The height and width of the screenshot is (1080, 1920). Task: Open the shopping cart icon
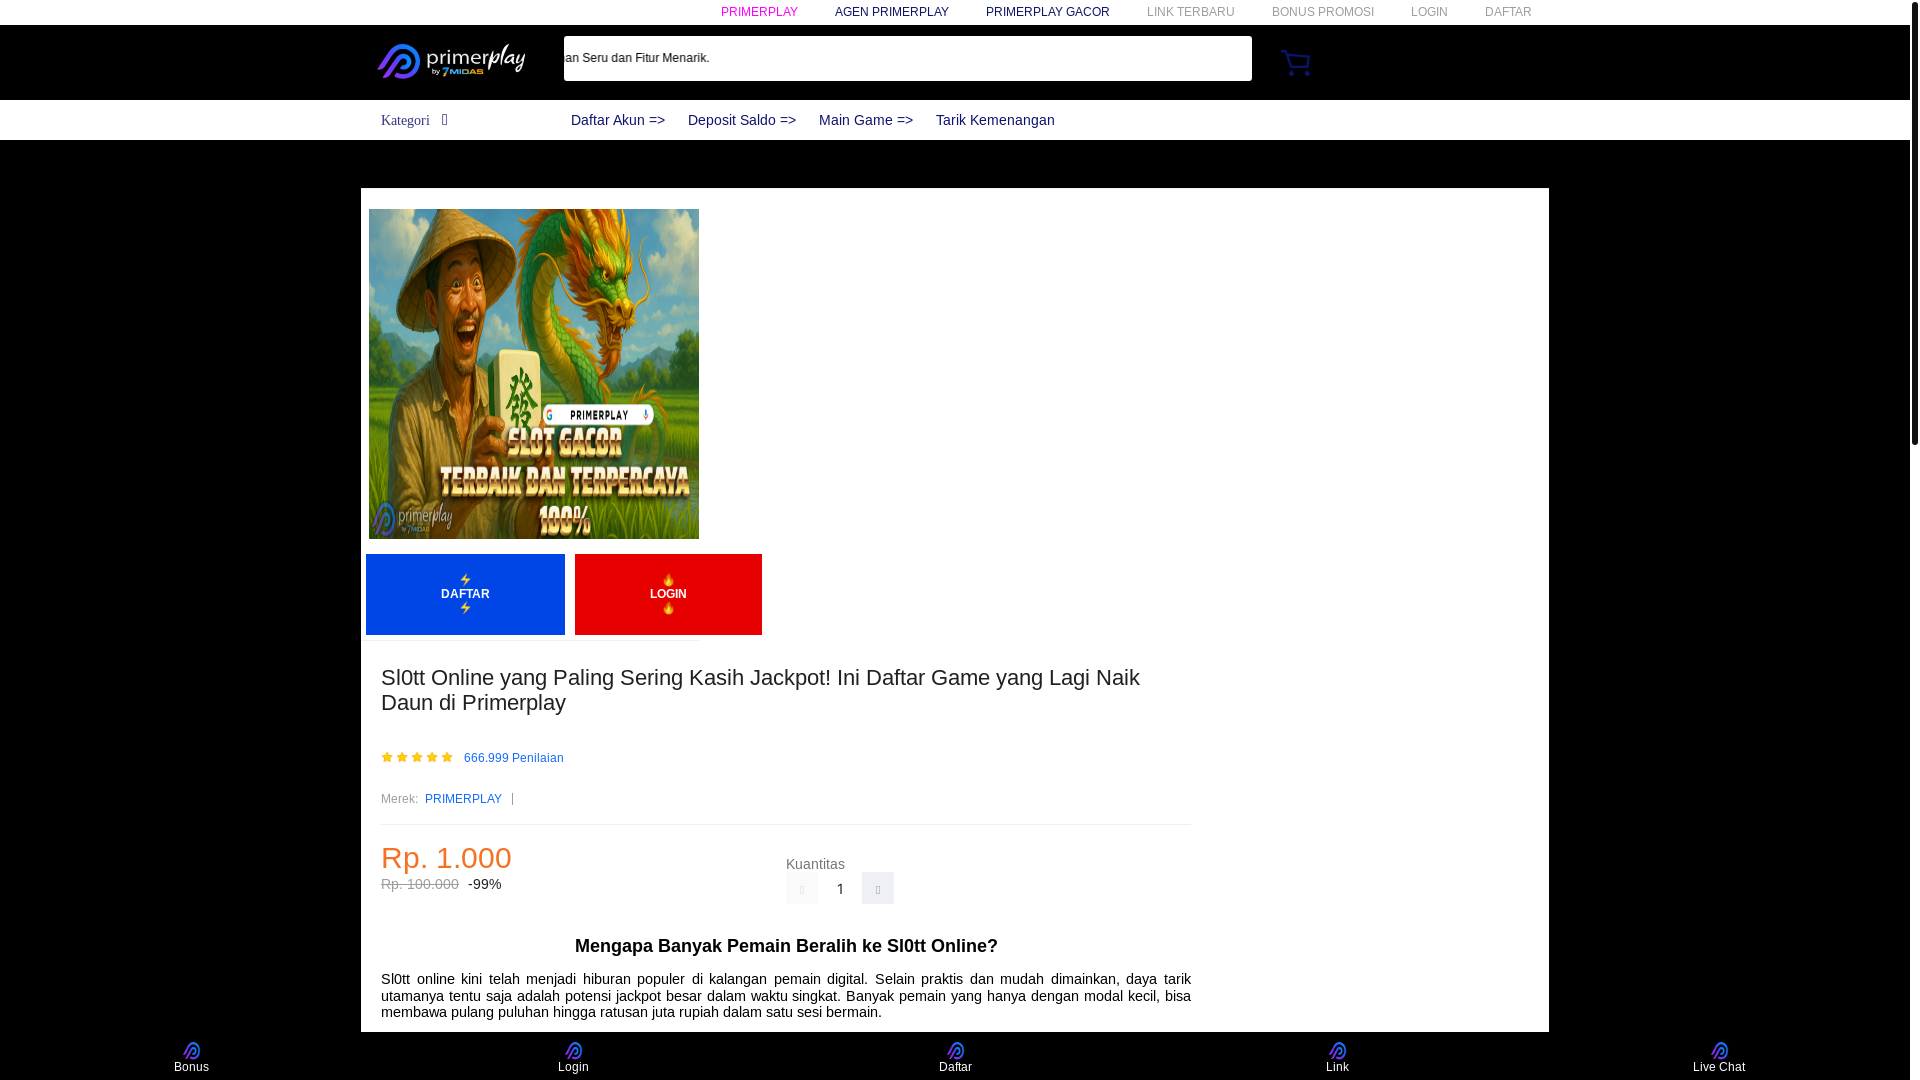coord(1295,62)
